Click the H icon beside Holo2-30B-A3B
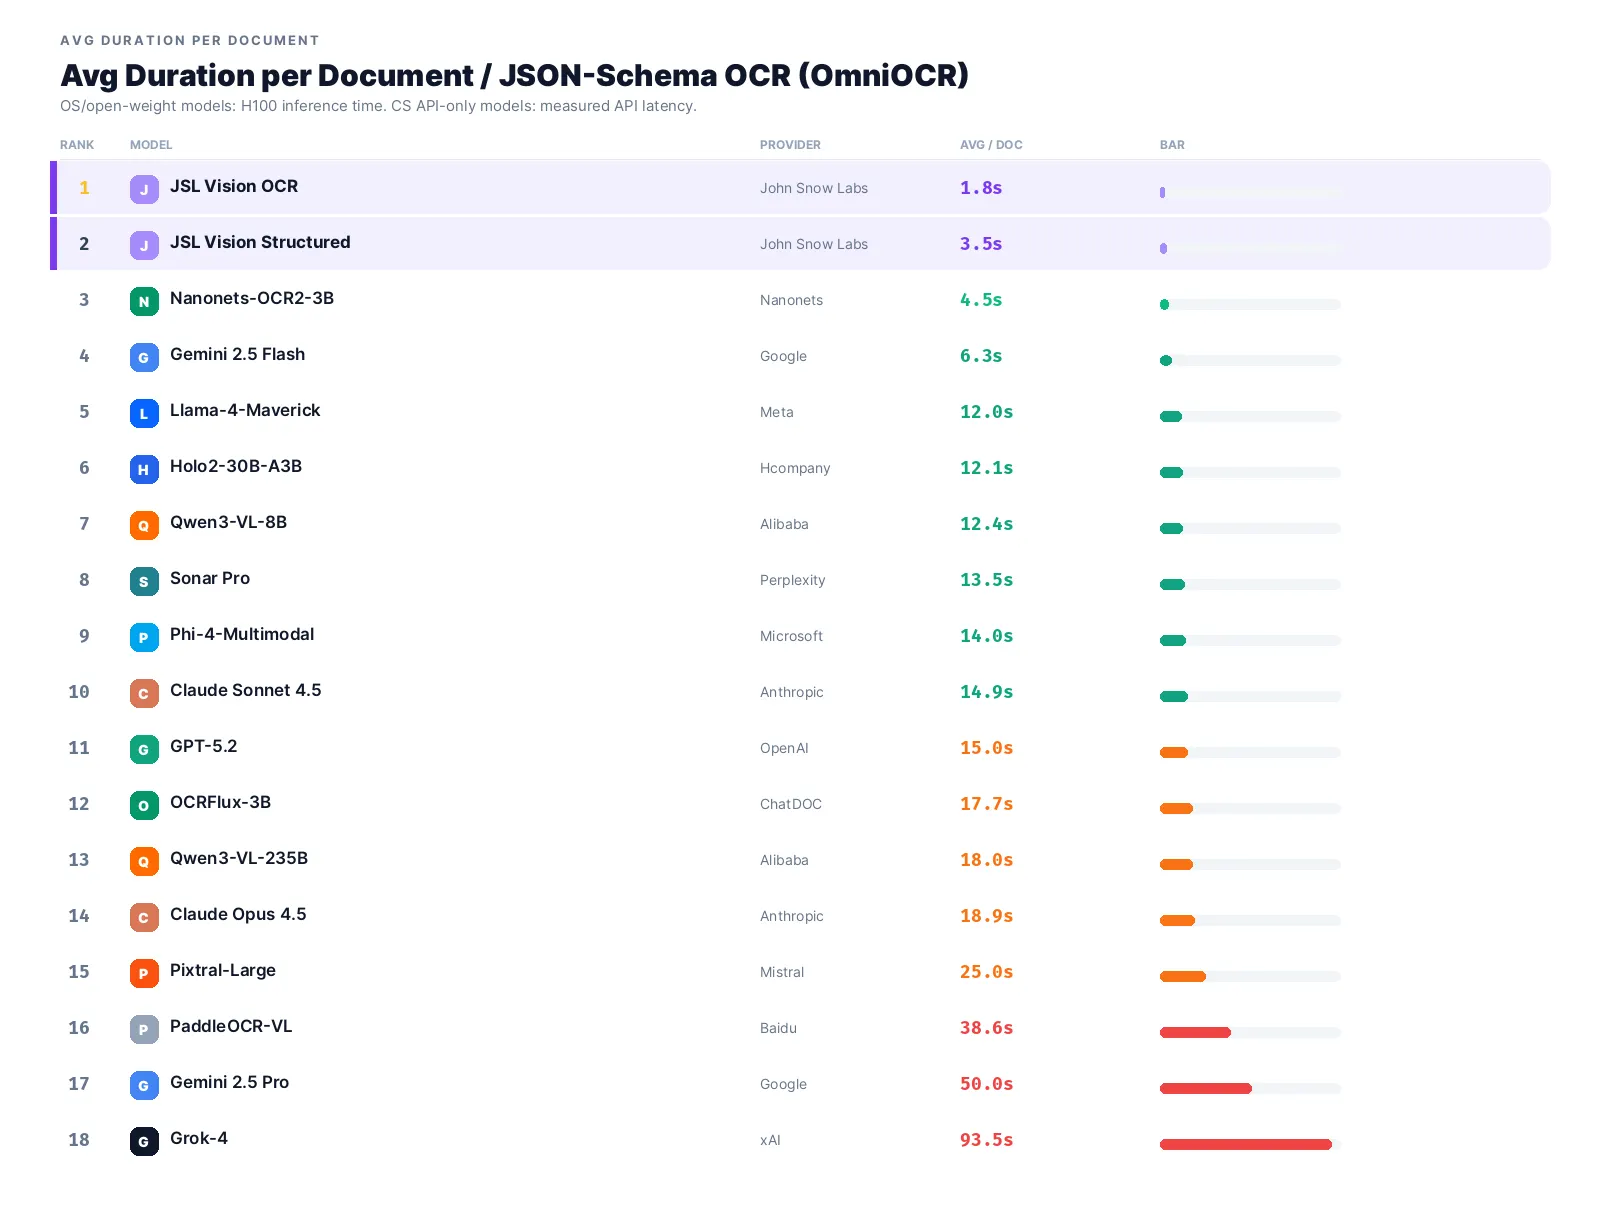The width and height of the screenshot is (1600, 1213). tap(144, 469)
